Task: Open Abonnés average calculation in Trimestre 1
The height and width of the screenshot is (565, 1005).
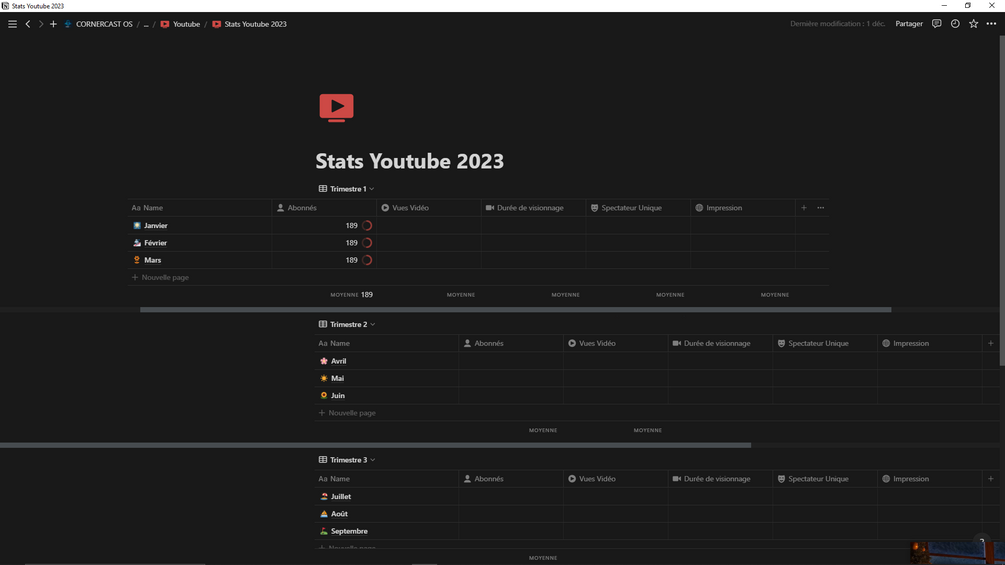Action: (x=351, y=295)
